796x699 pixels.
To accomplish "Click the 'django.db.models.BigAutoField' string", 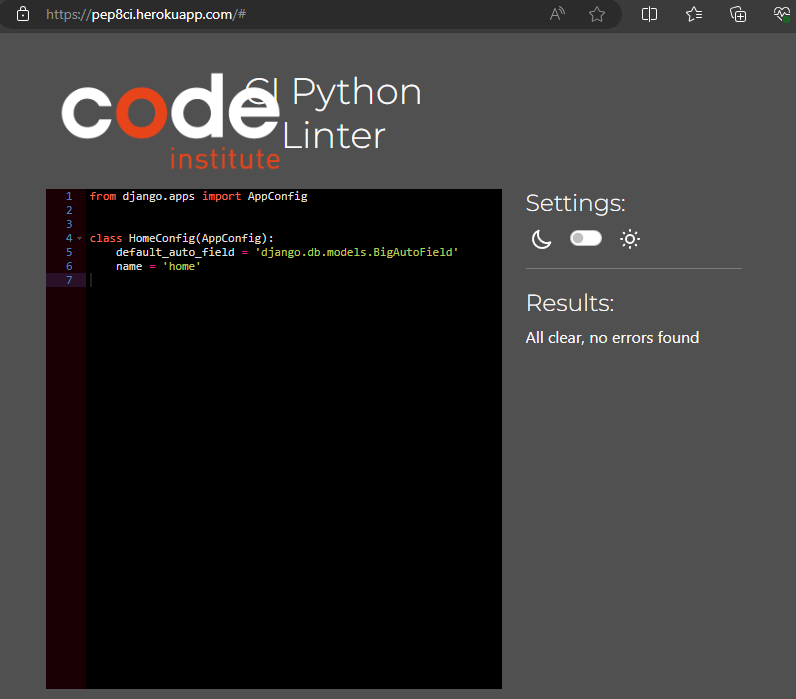I will click(x=357, y=252).
